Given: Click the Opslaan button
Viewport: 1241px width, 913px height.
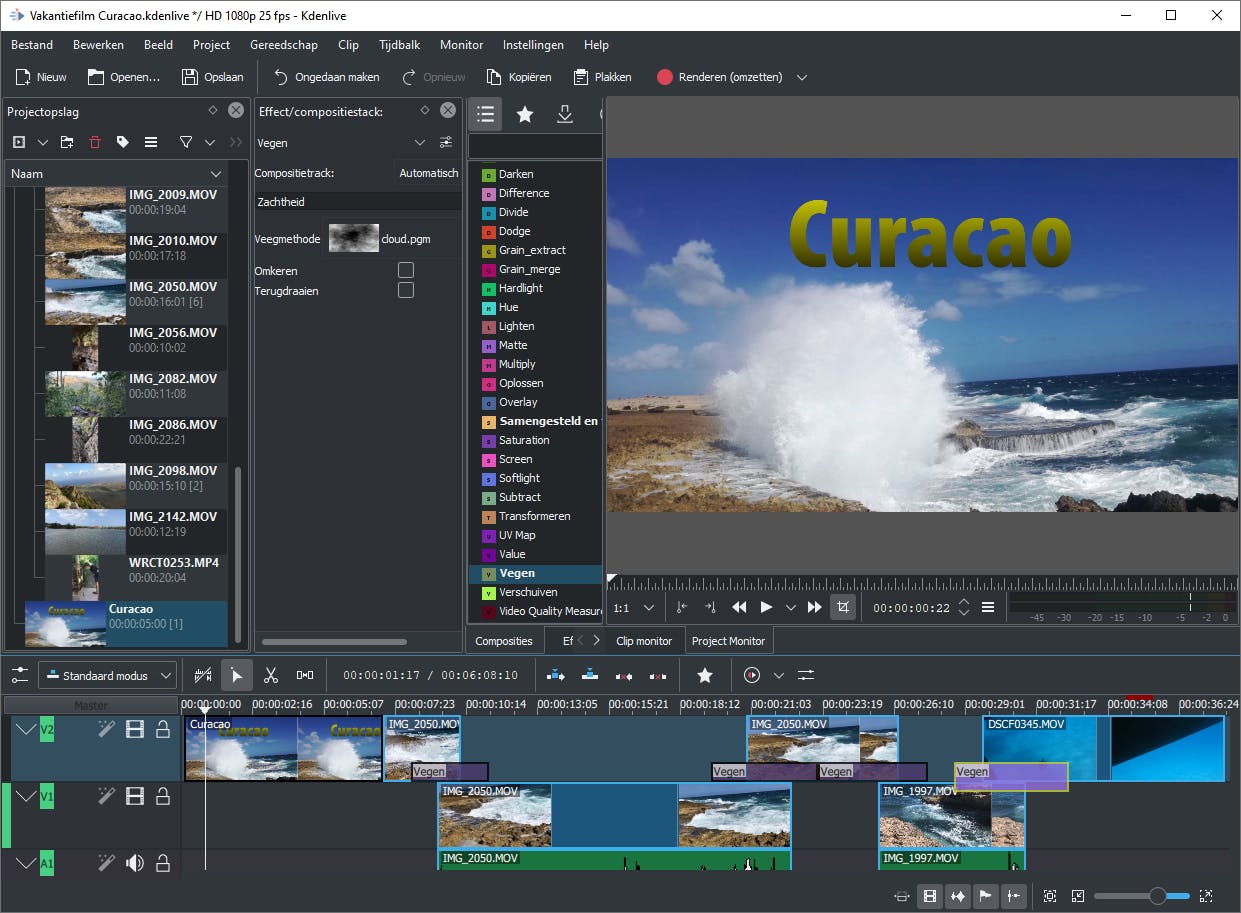Looking at the screenshot, I should (x=212, y=77).
